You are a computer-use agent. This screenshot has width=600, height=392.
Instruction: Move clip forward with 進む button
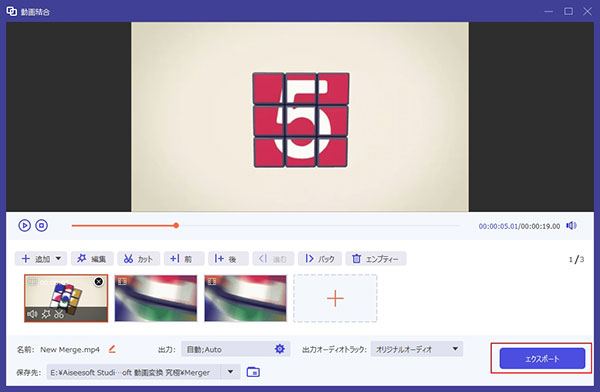pyautogui.click(x=273, y=259)
